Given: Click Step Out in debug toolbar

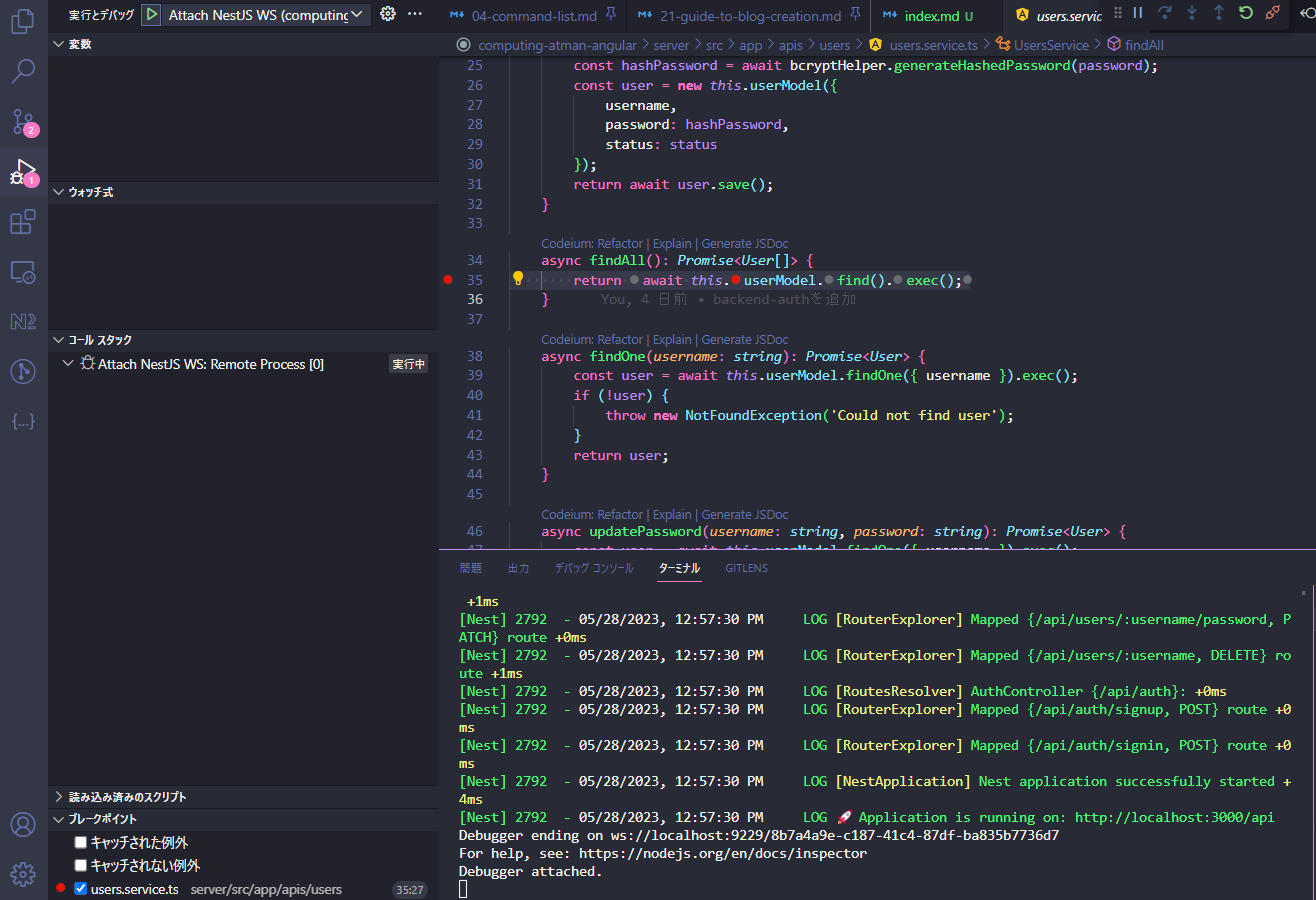Looking at the screenshot, I should (1218, 13).
